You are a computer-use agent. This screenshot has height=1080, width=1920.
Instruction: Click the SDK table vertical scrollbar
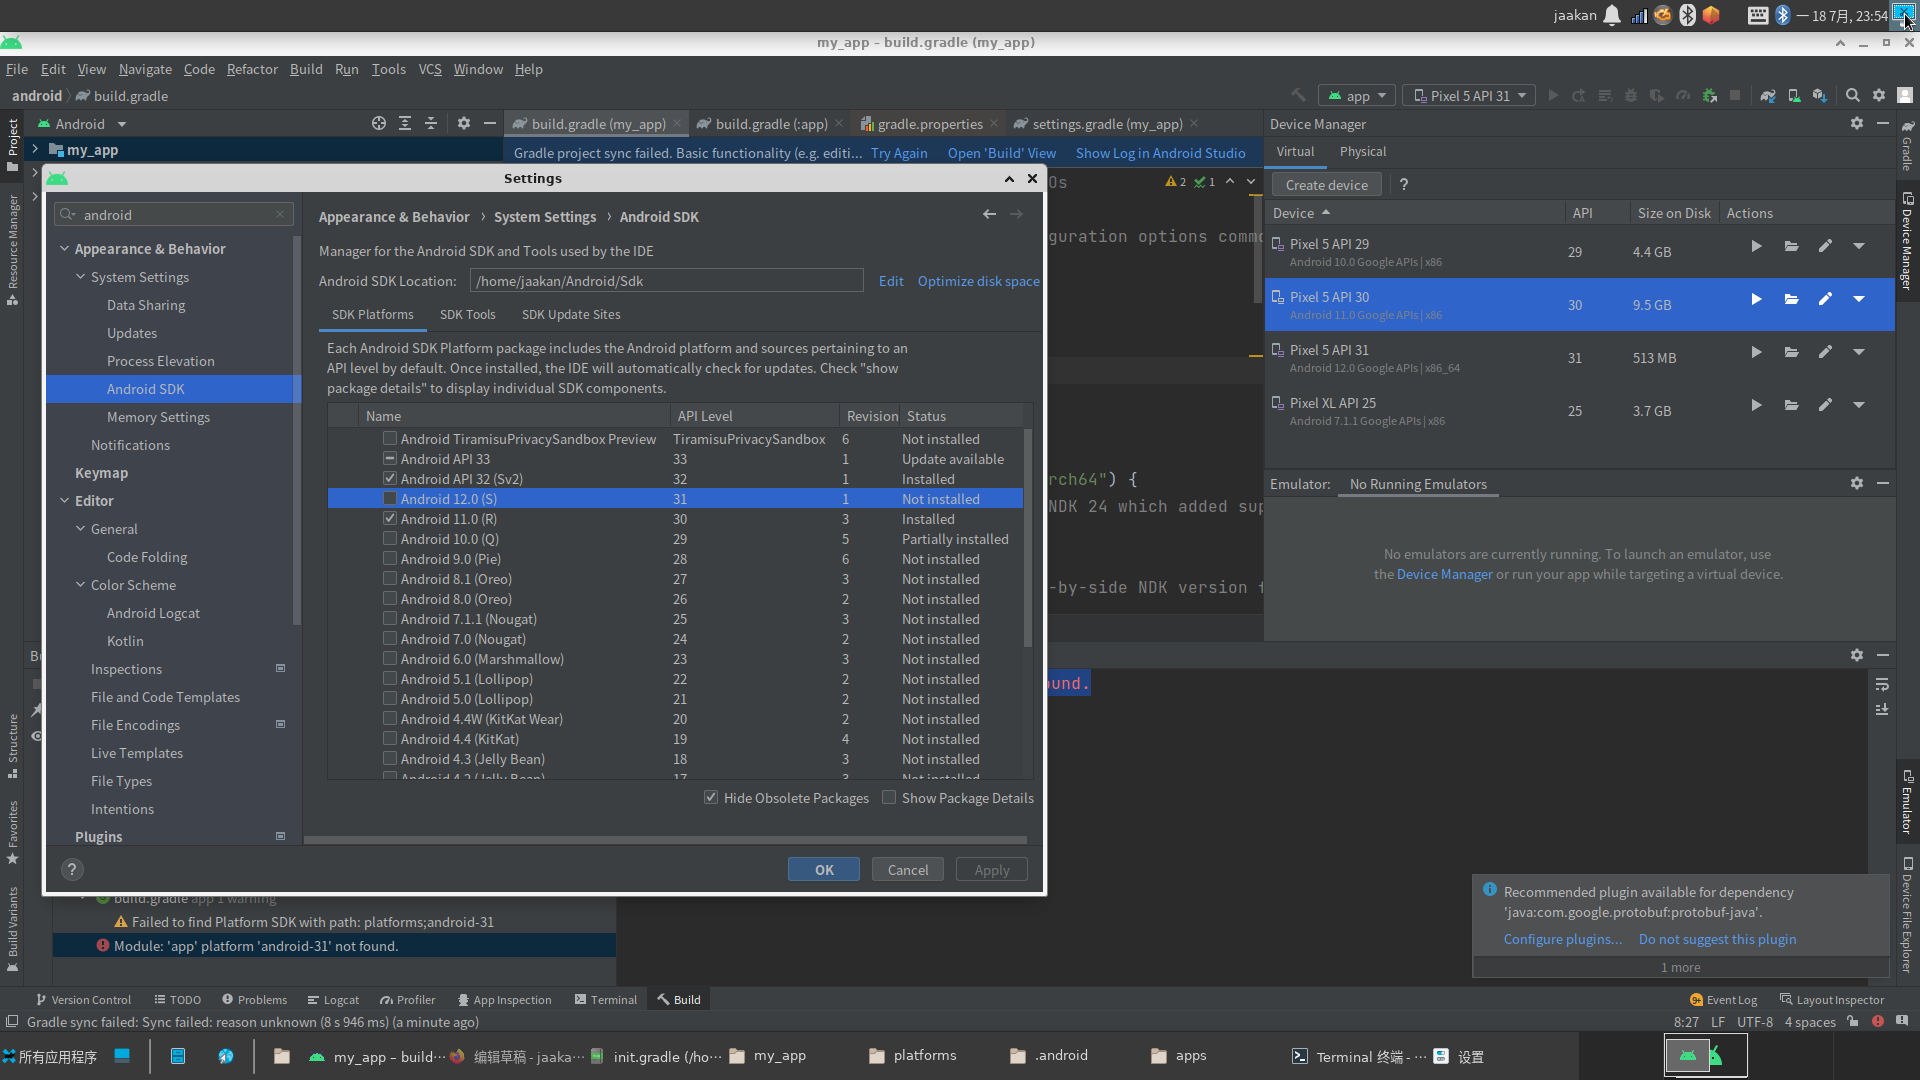1028,538
